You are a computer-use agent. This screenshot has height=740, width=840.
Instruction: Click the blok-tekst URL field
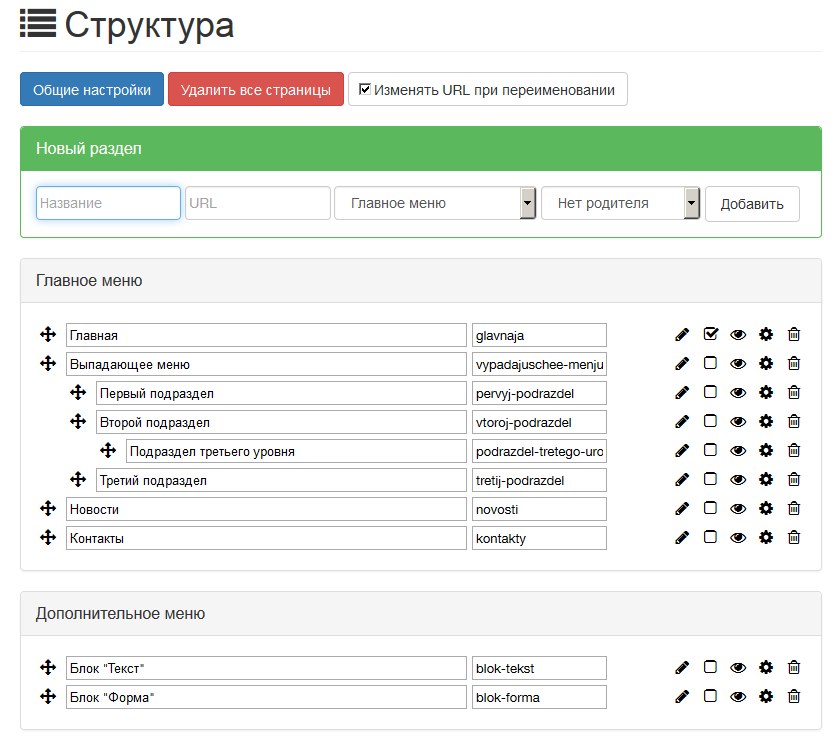pyautogui.click(x=539, y=668)
